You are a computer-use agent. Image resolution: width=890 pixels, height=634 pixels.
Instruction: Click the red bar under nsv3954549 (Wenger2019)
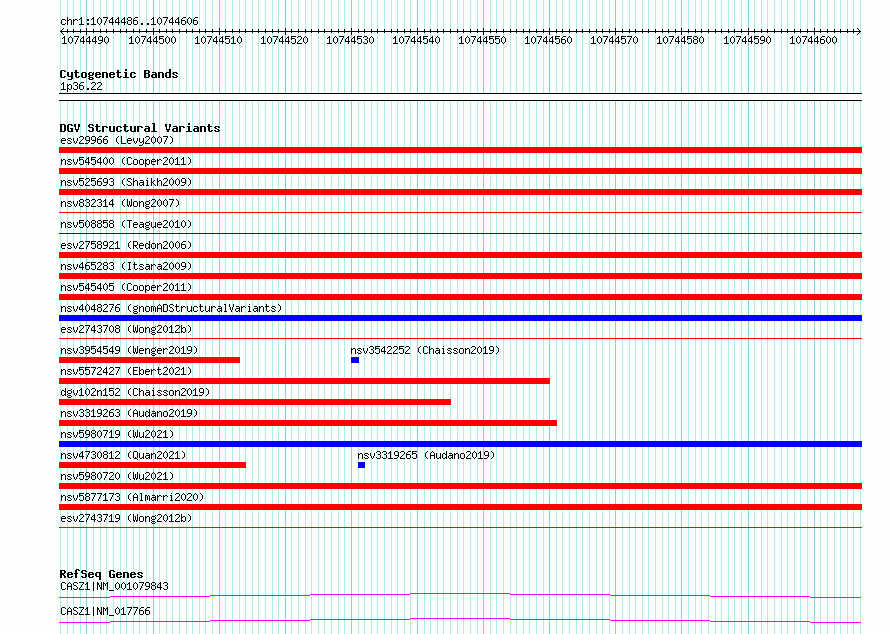(149, 360)
